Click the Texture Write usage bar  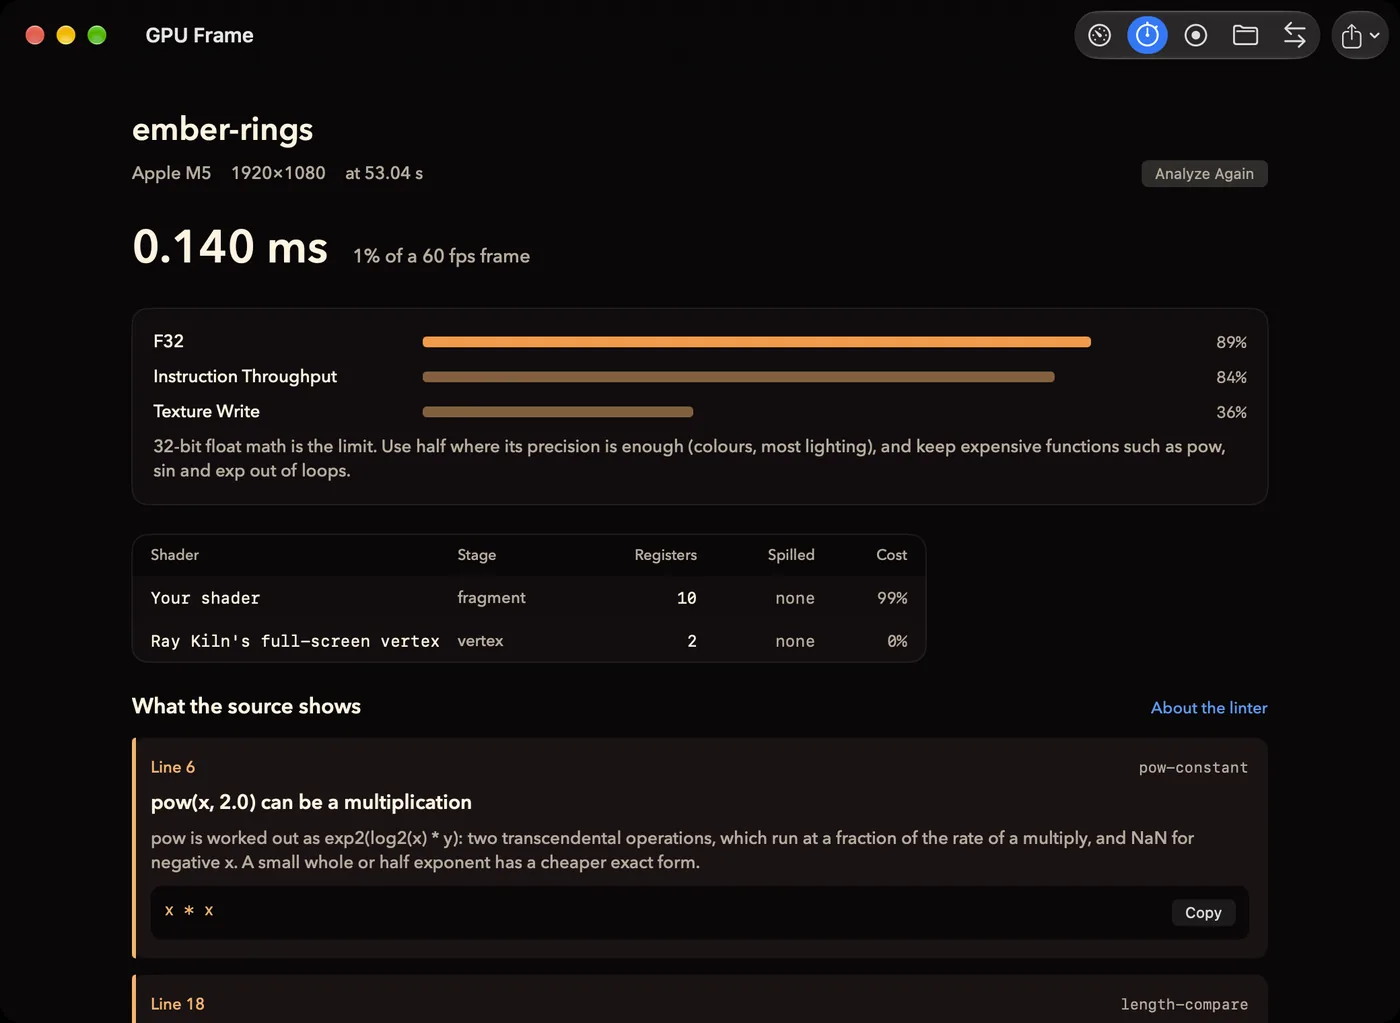click(x=558, y=412)
